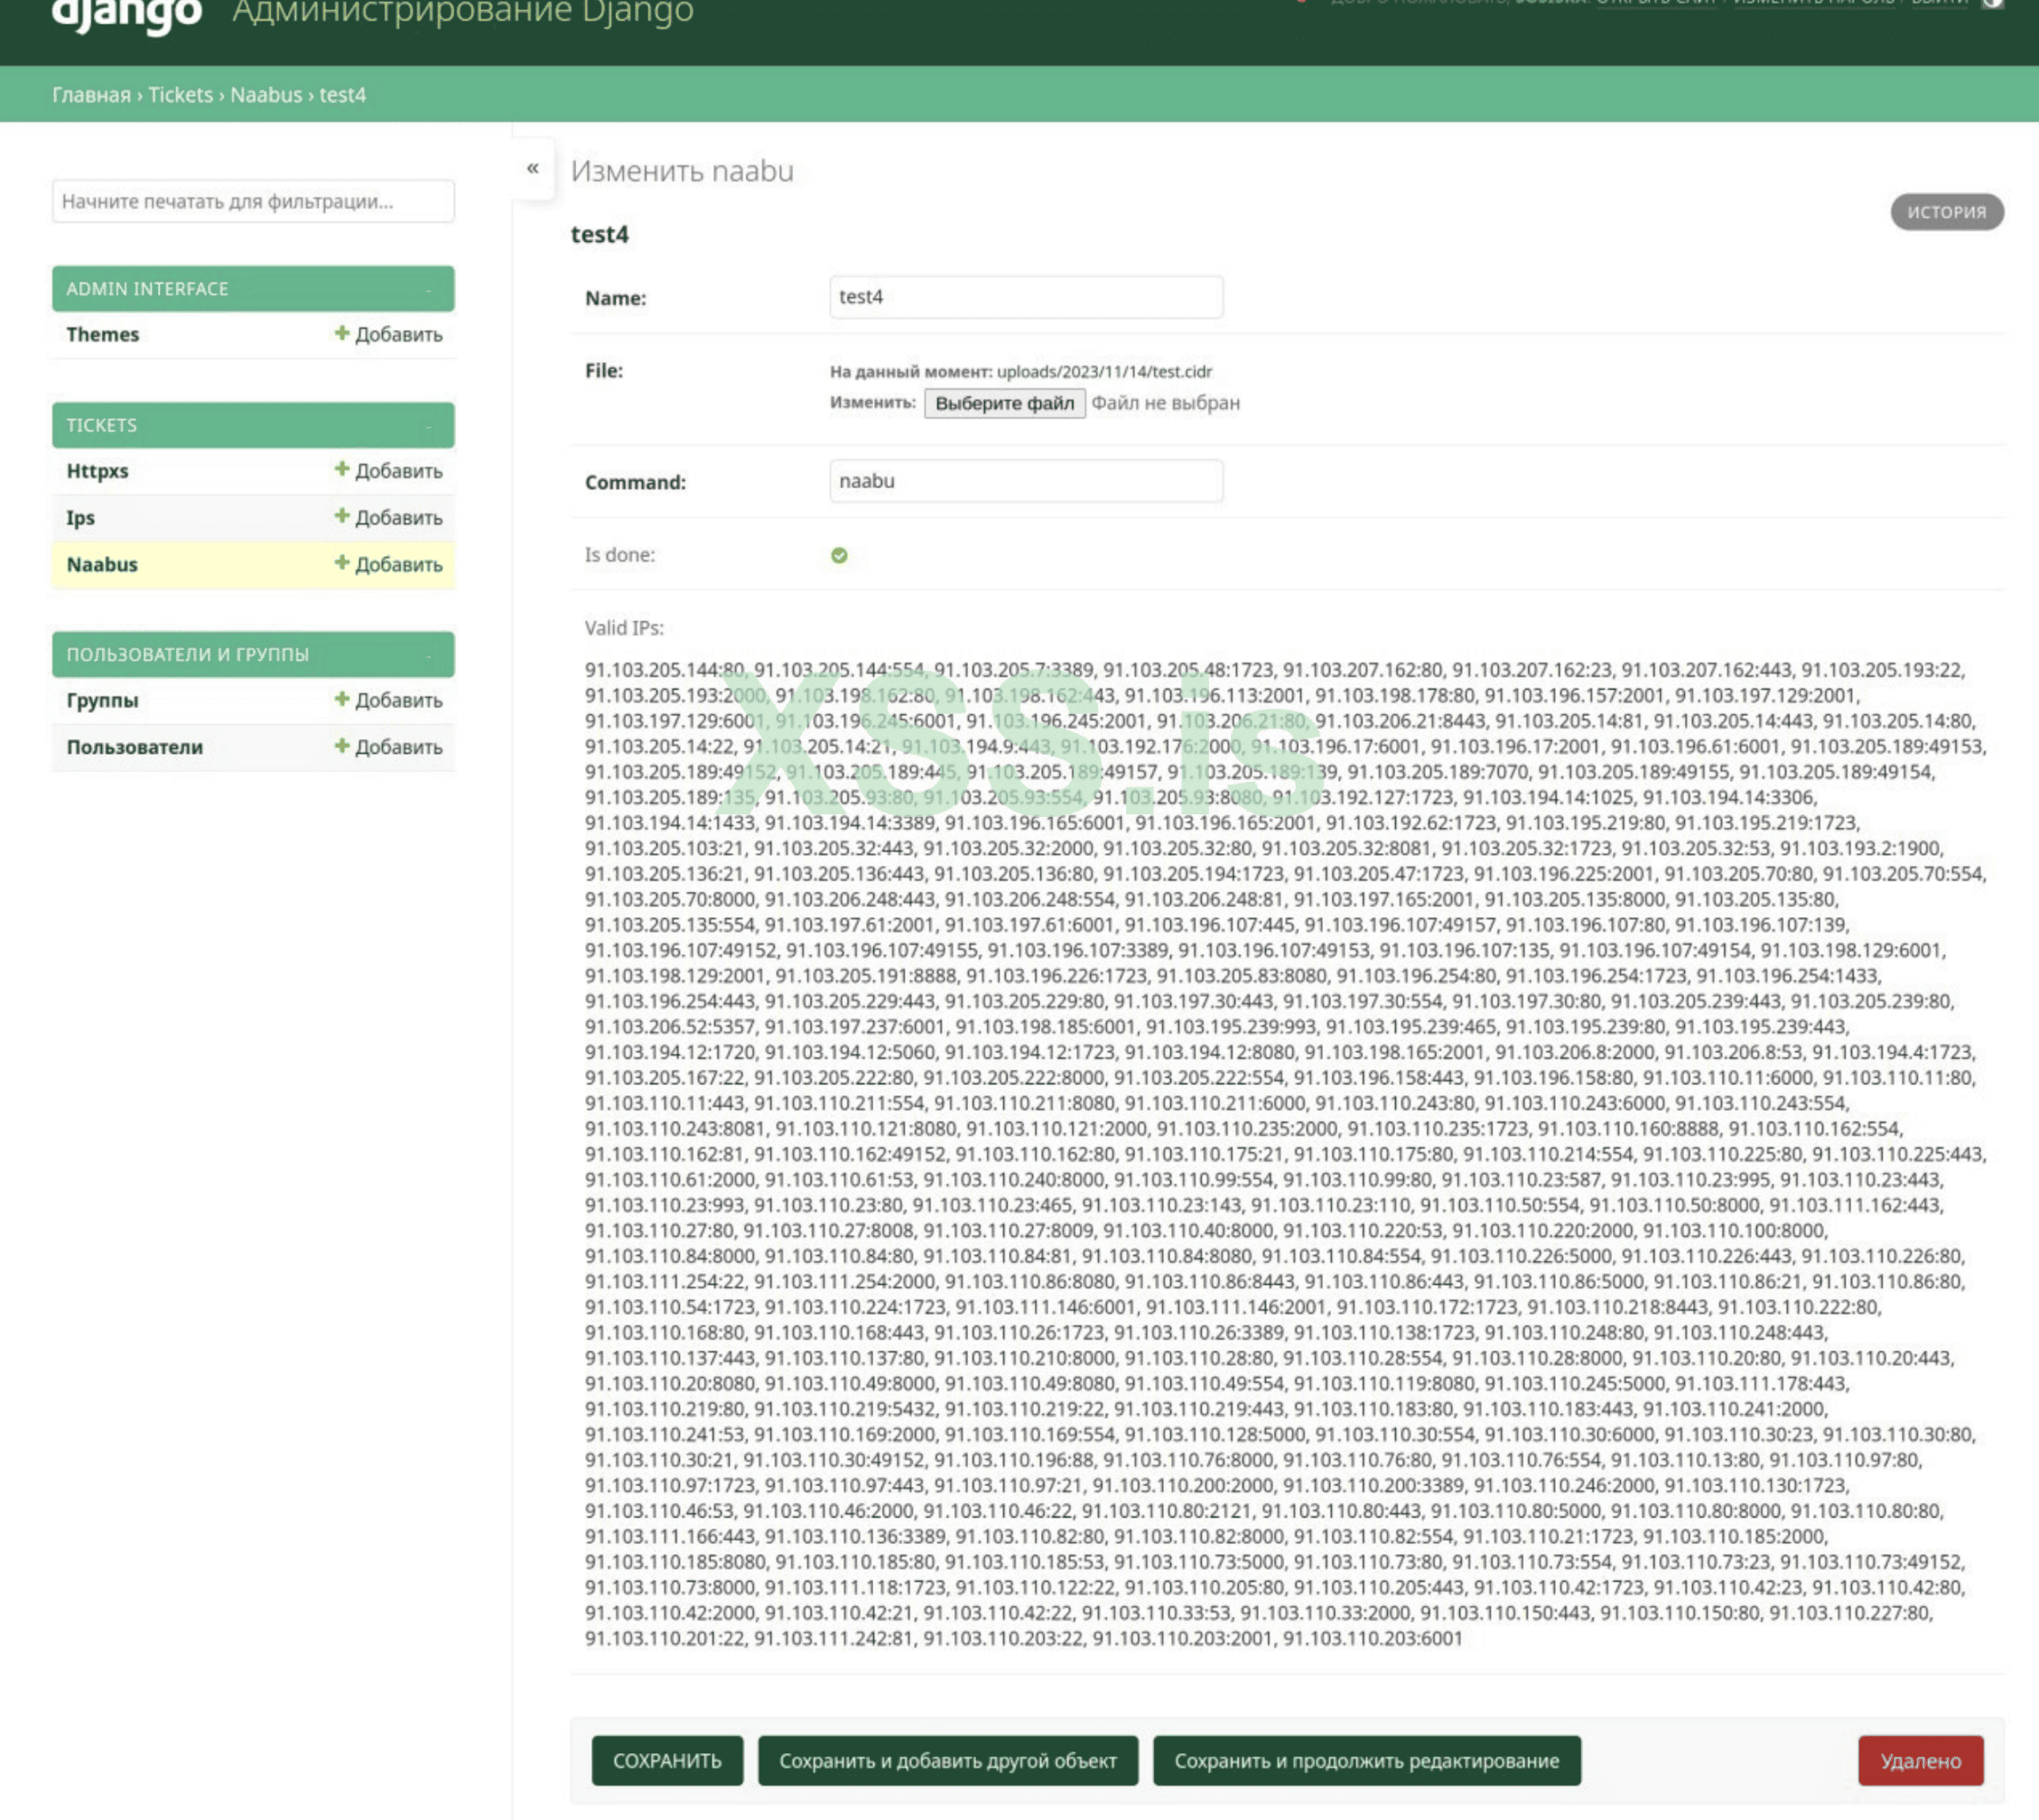Click the ИСТОРИЯ history button
This screenshot has height=1820, width=2039.
pyautogui.click(x=1945, y=212)
